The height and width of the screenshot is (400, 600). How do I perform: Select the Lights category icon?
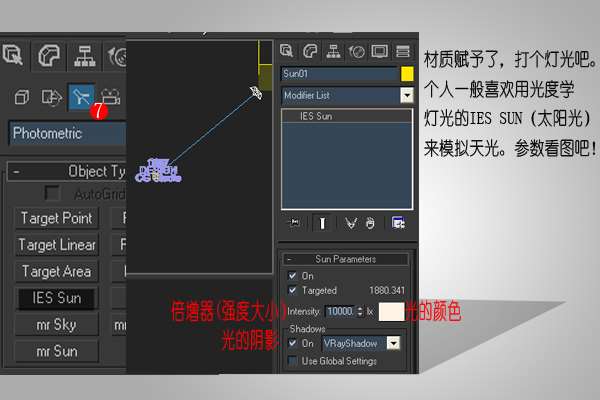click(x=81, y=97)
